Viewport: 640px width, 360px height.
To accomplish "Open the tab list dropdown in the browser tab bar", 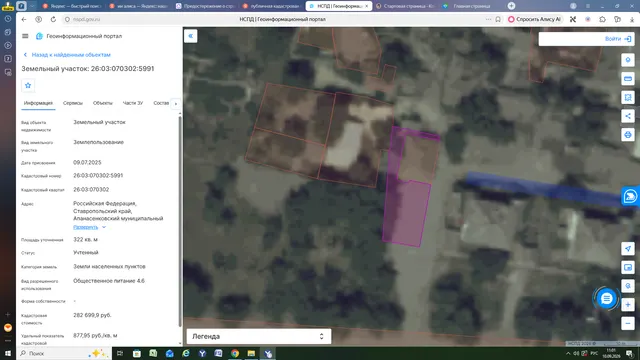I will coord(32,6).
